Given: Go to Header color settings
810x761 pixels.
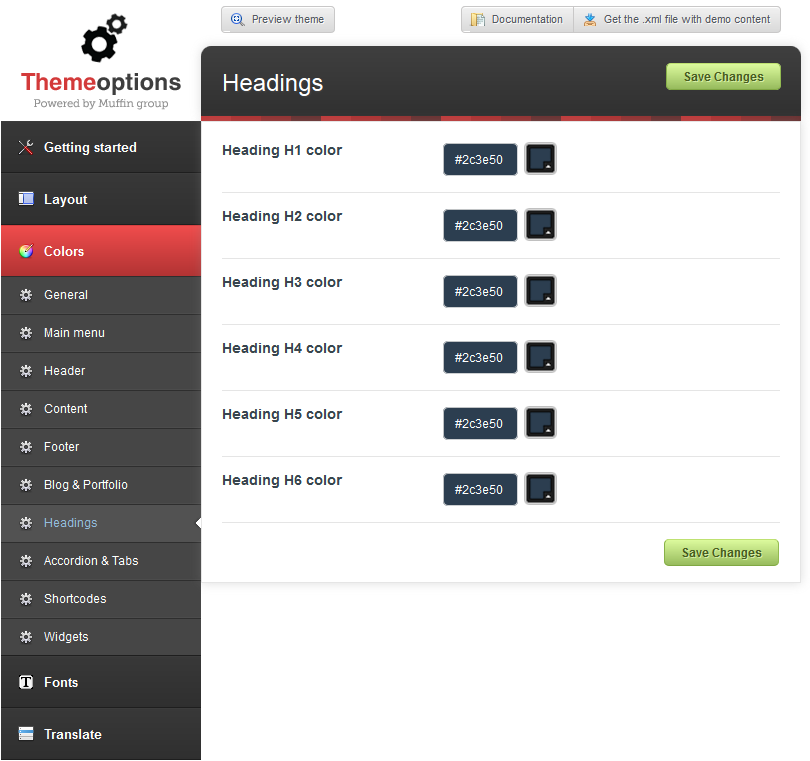Looking at the screenshot, I should click(101, 371).
